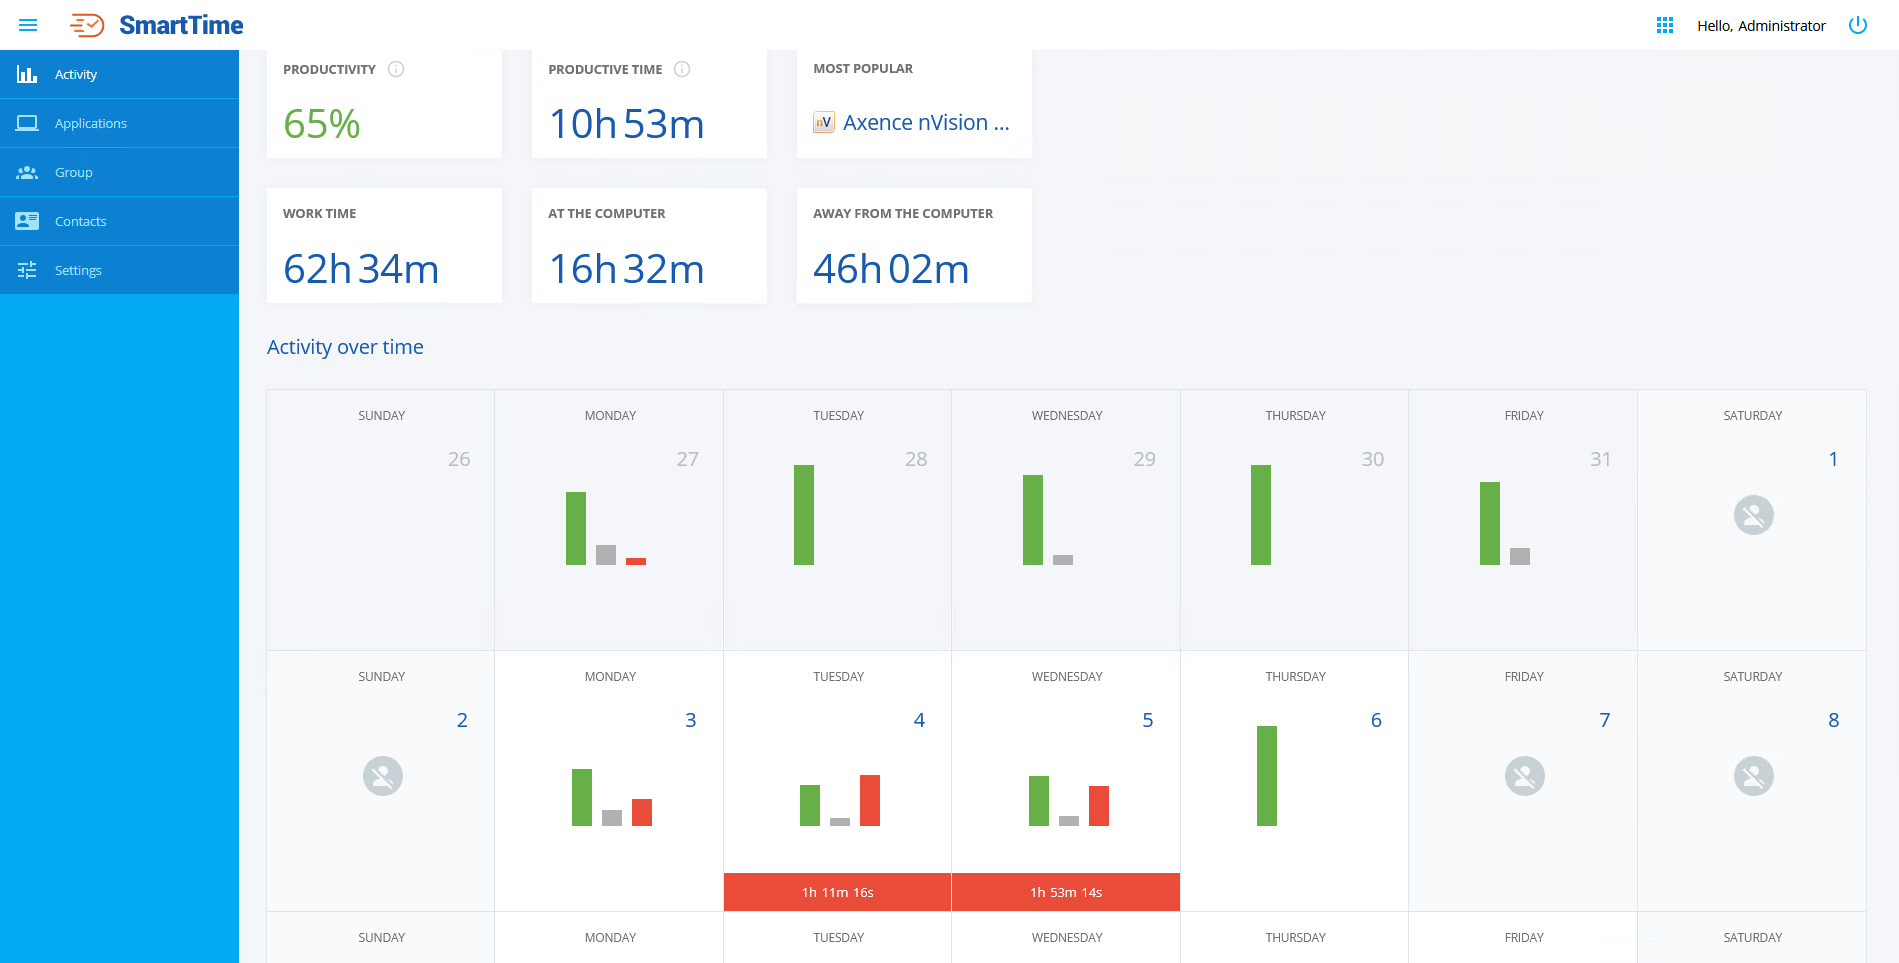Click the power logout icon
This screenshot has width=1899, height=963.
coord(1858,25)
